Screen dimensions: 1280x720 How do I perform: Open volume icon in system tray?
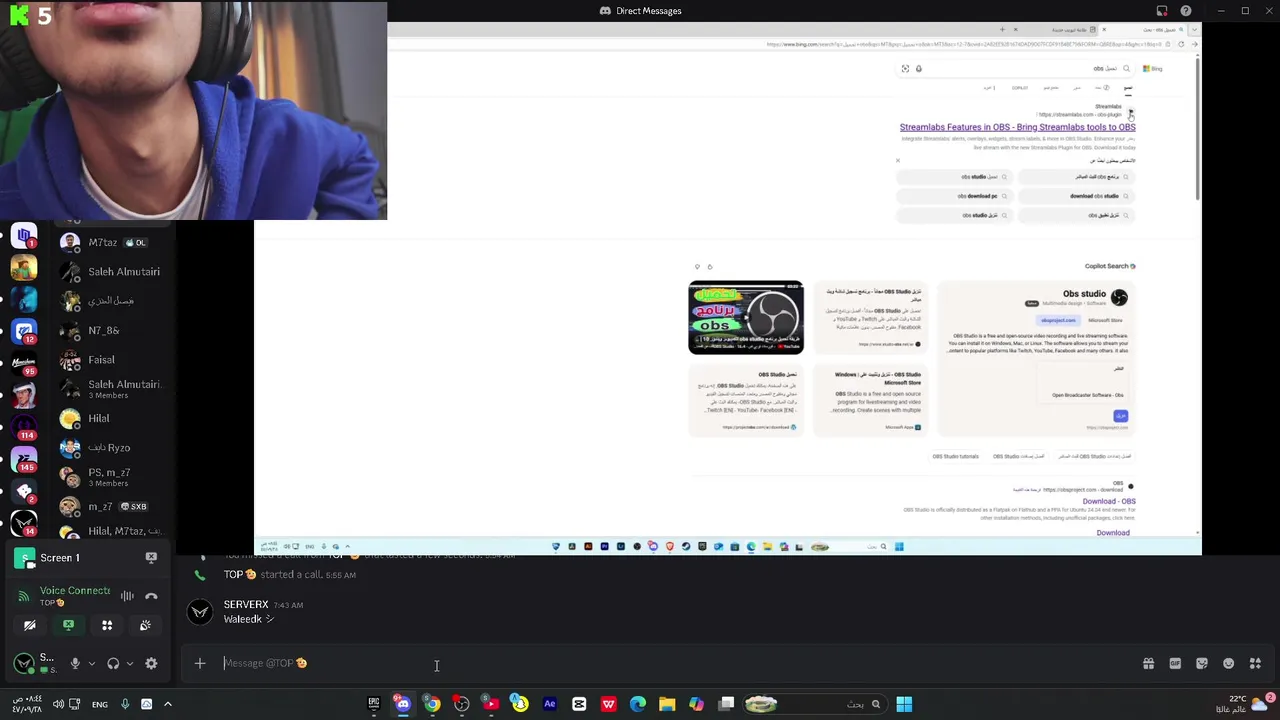click(x=58, y=704)
